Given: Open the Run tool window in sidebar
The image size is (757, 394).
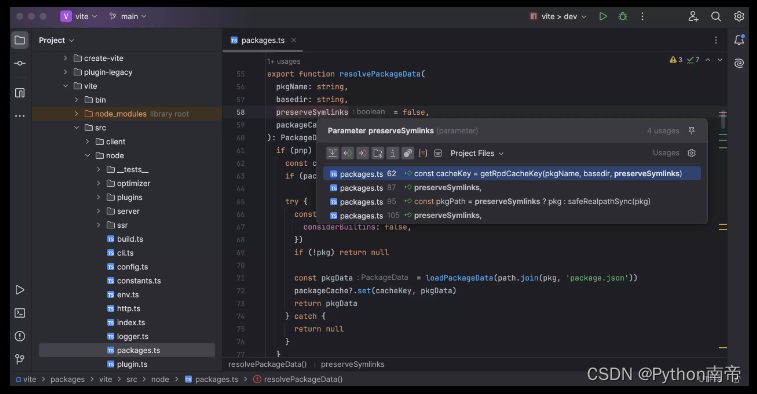Looking at the screenshot, I should 20,290.
